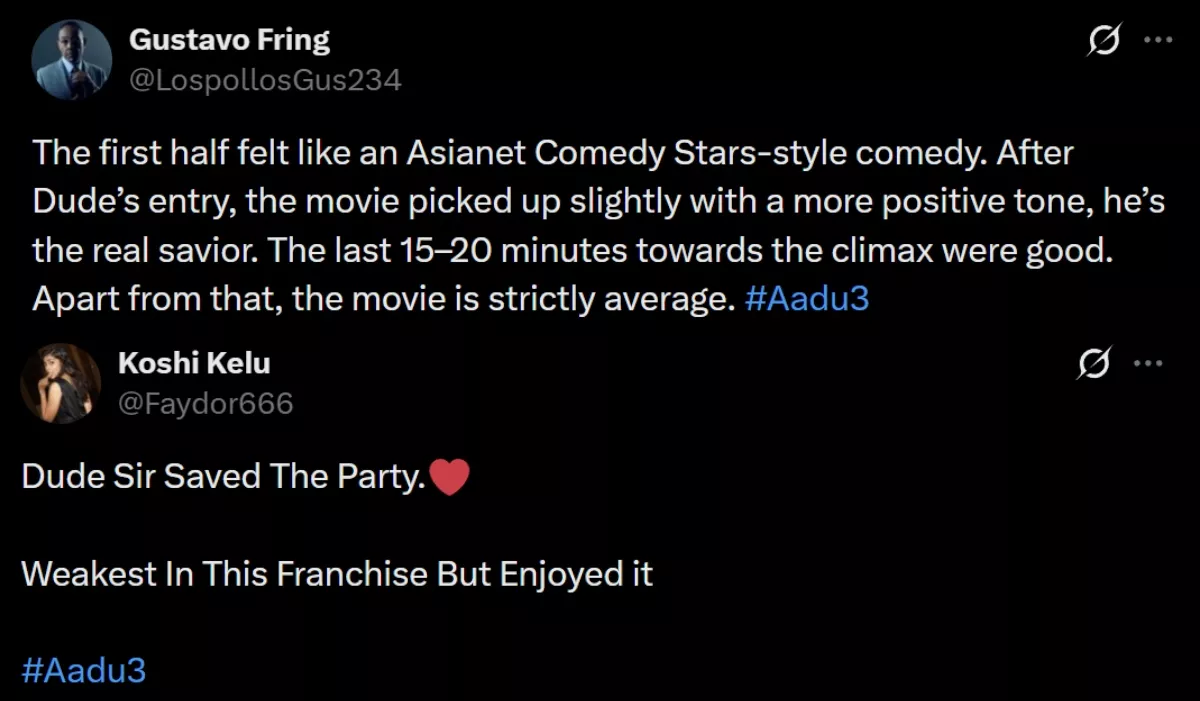
Task: Click Grok icon on Koshi Kelu's post
Action: [x=1093, y=364]
